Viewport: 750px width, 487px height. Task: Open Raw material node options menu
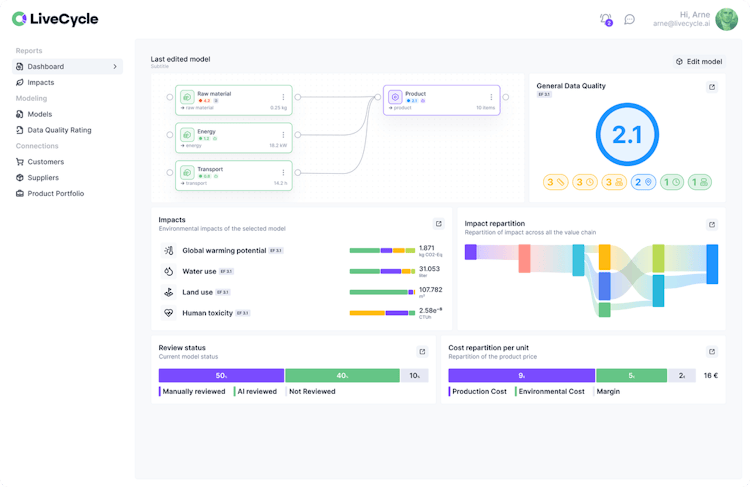(283, 97)
